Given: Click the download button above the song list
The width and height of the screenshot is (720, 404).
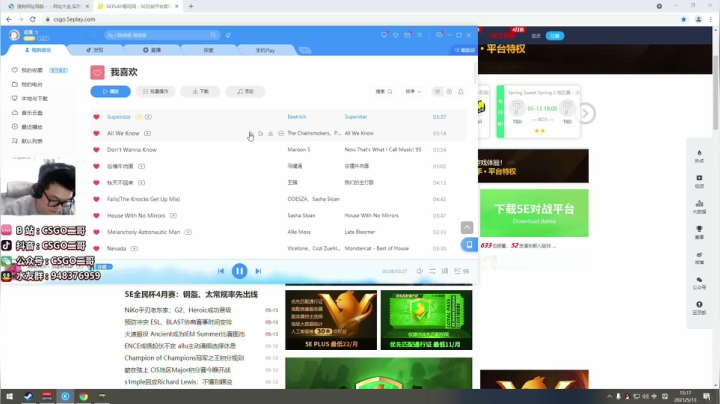Looking at the screenshot, I should 200,91.
